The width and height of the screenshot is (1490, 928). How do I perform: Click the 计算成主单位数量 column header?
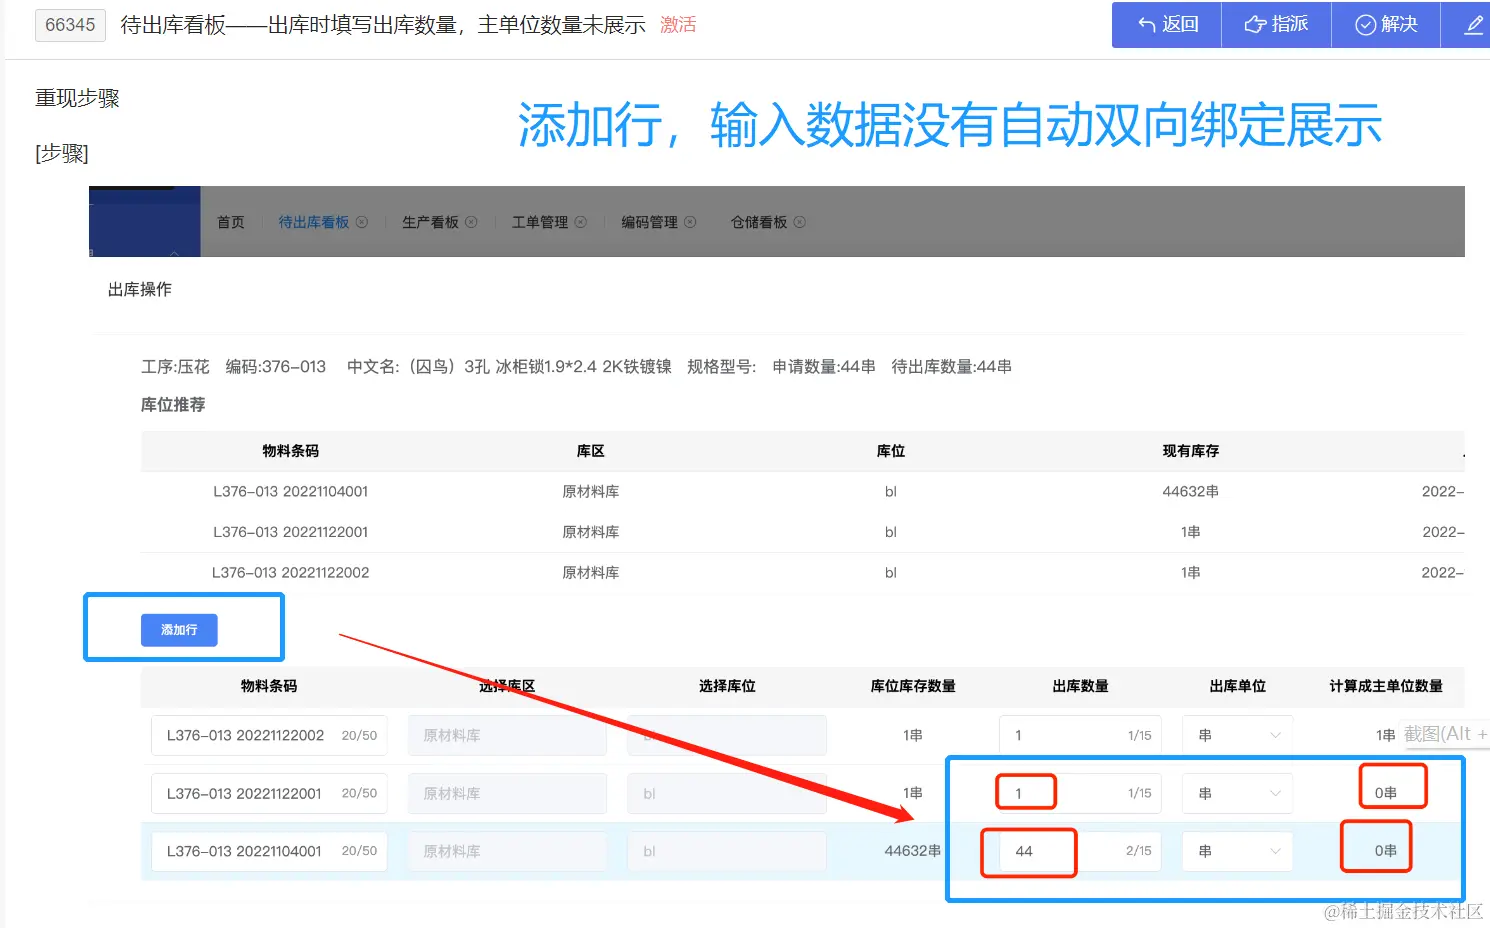click(x=1386, y=686)
